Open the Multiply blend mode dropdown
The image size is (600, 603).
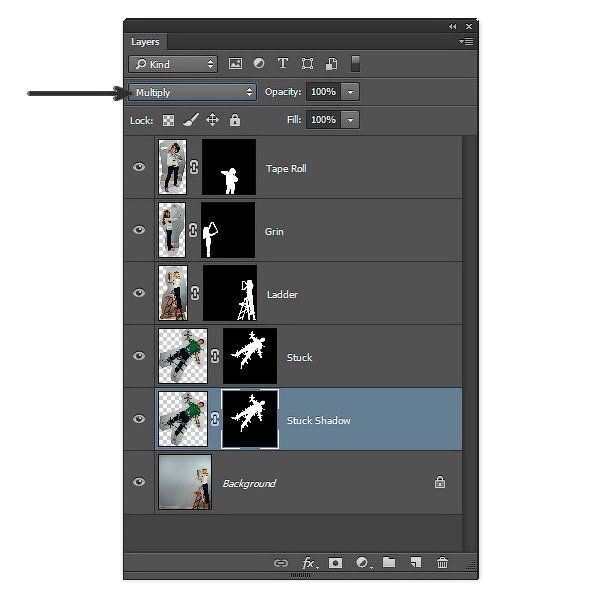[x=192, y=92]
